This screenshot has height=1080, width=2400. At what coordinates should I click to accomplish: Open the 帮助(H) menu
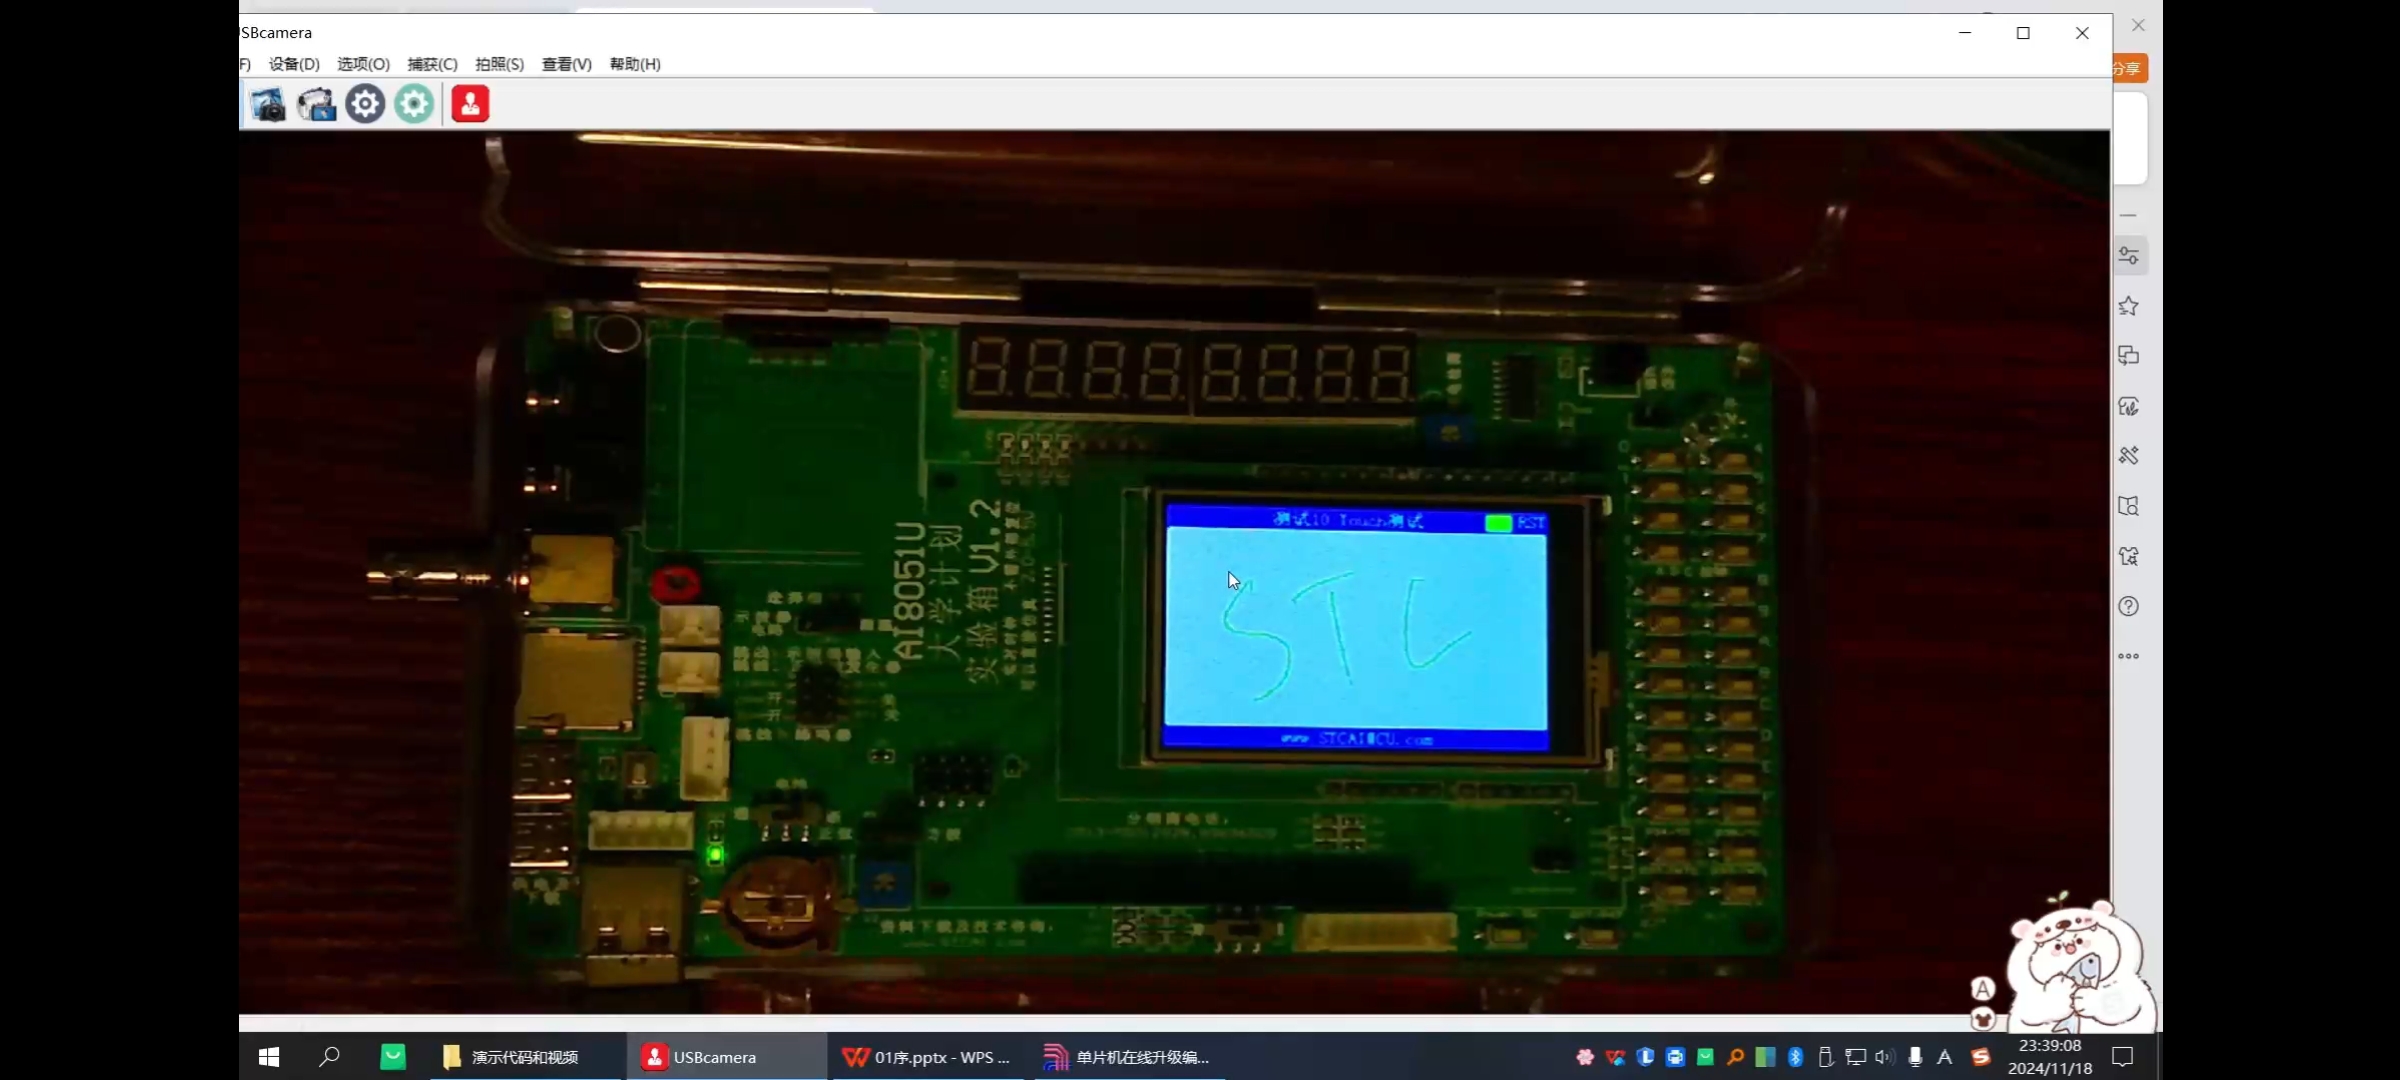pyautogui.click(x=635, y=64)
